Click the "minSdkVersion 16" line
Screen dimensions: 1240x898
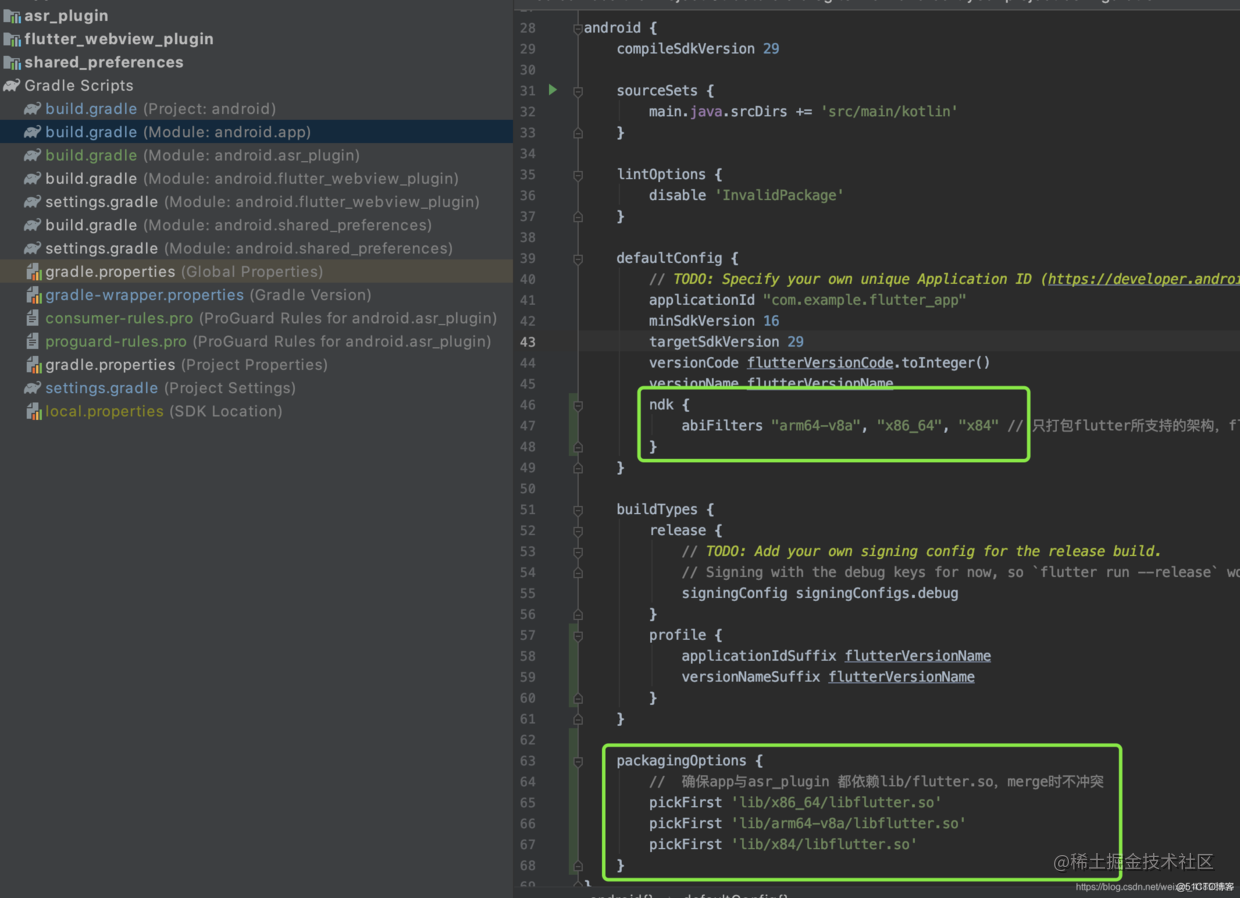(x=714, y=321)
